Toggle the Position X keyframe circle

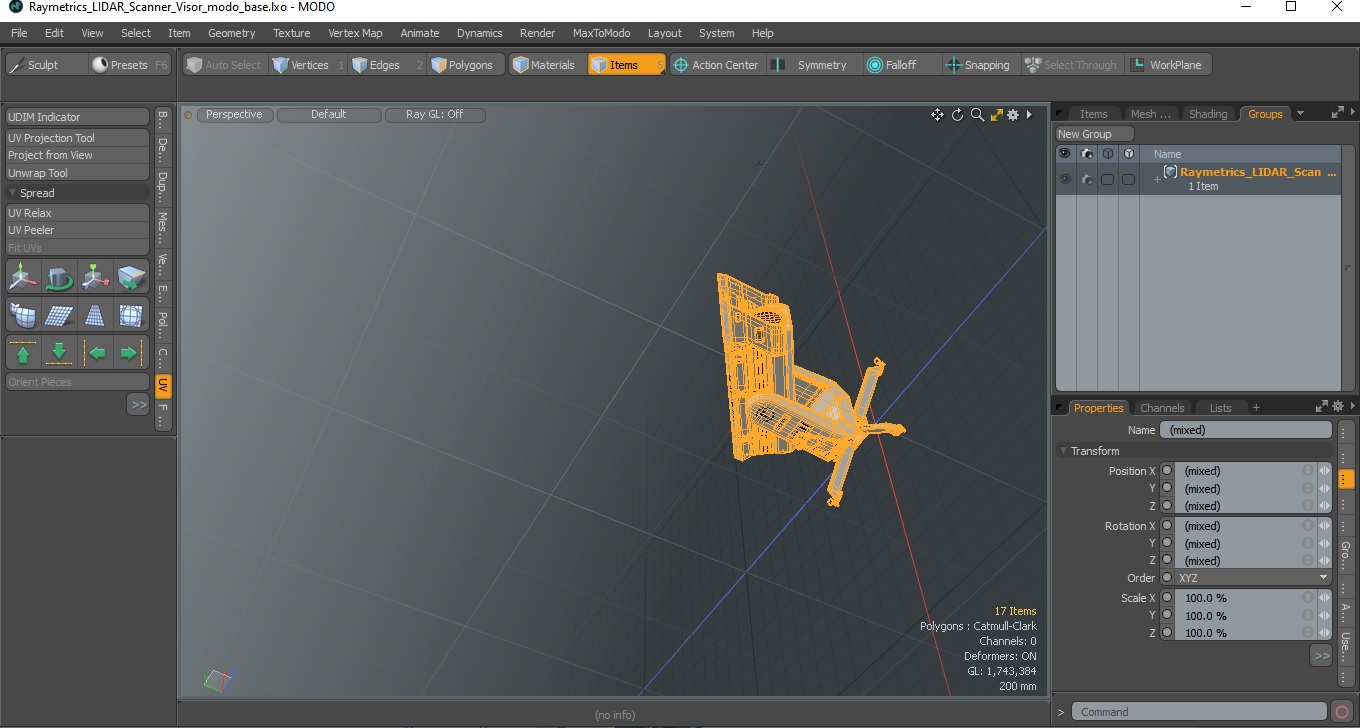point(1167,471)
